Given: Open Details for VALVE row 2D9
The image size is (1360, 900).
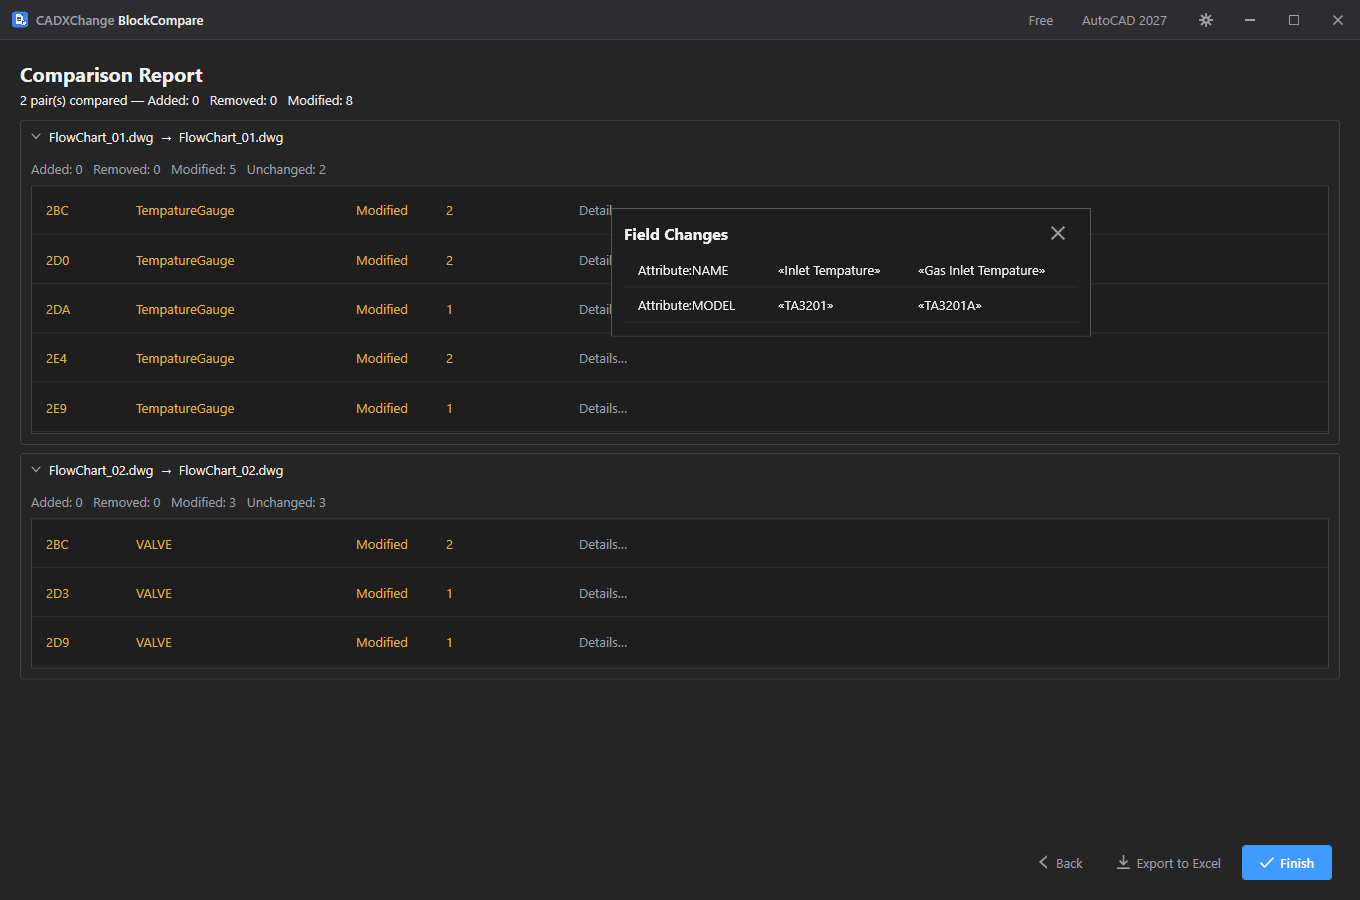Looking at the screenshot, I should pyautogui.click(x=603, y=642).
